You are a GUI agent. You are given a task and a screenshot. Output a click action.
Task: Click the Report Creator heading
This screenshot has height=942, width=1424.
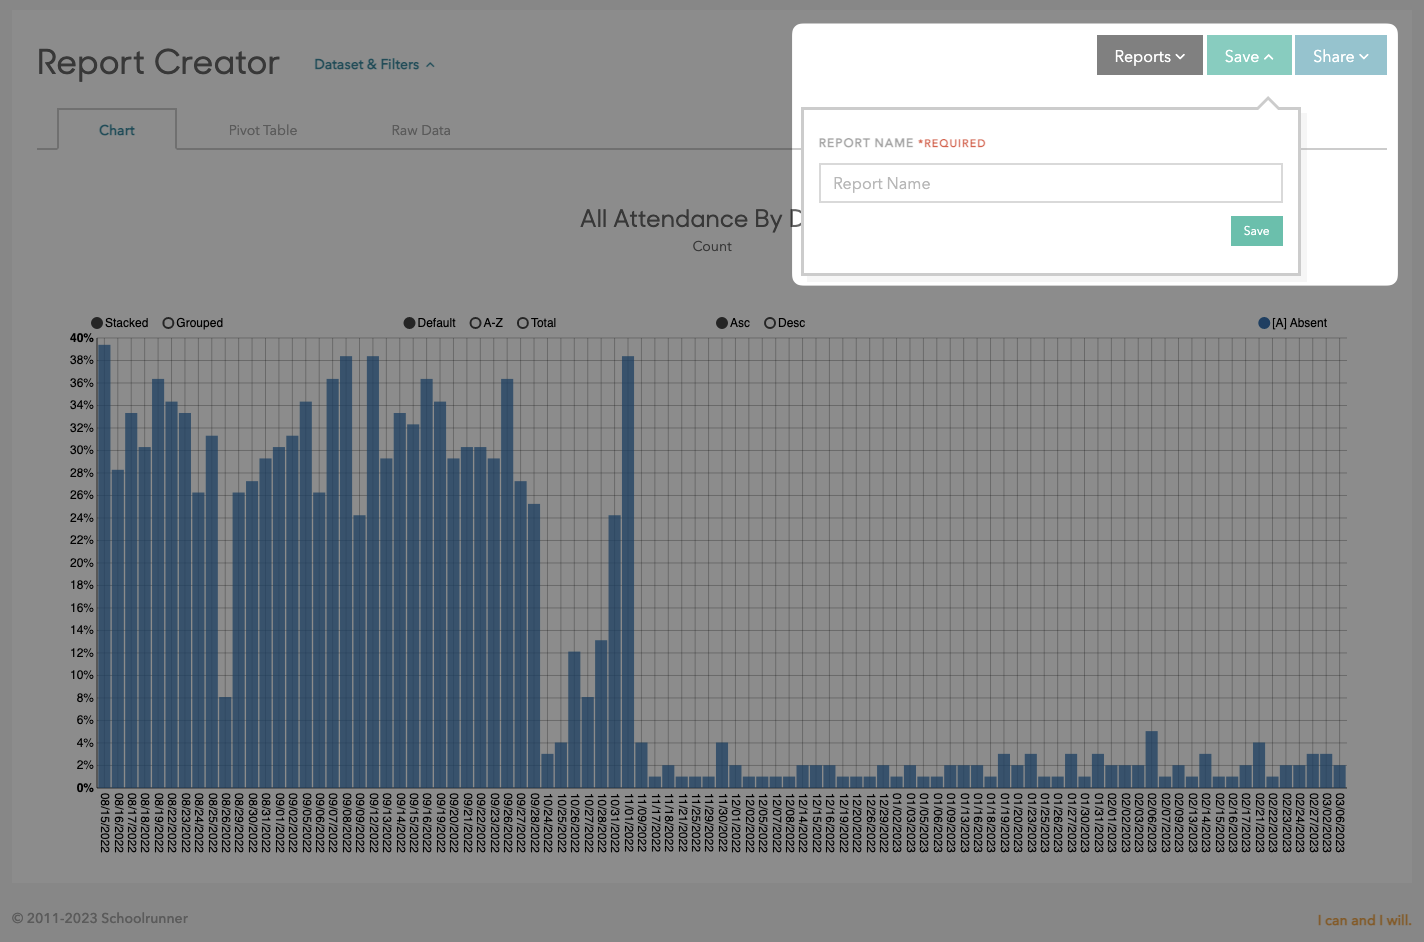[158, 63]
